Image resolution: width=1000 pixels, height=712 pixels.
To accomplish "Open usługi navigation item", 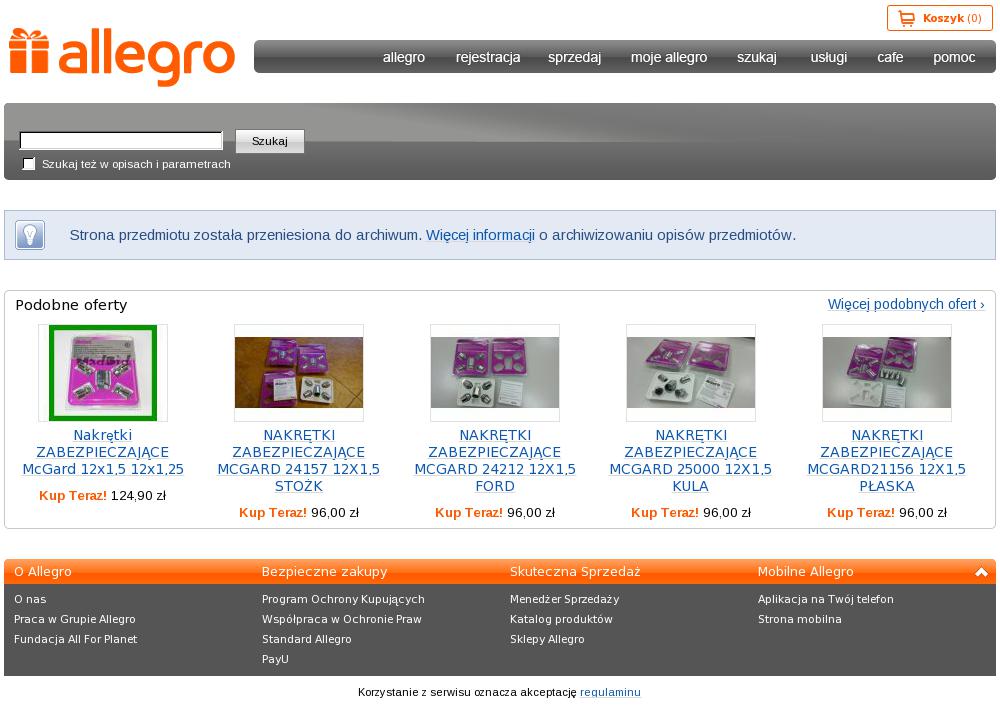I will (828, 57).
